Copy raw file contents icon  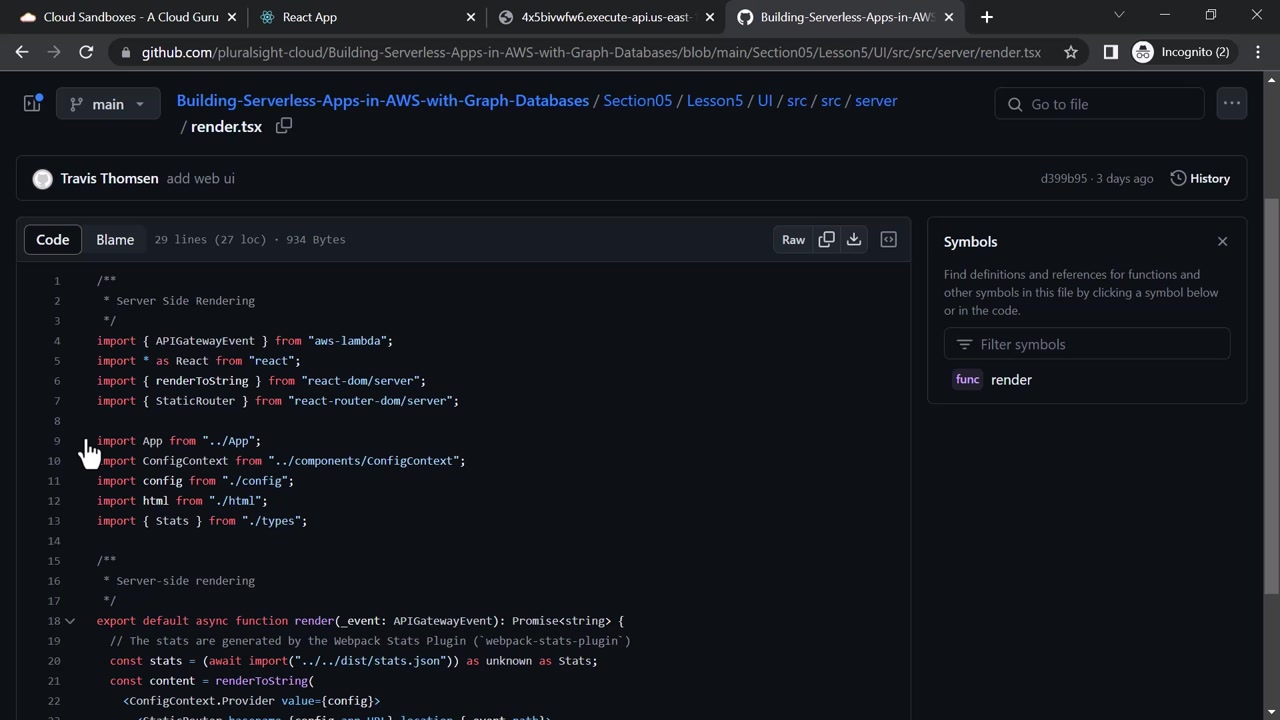coord(826,239)
